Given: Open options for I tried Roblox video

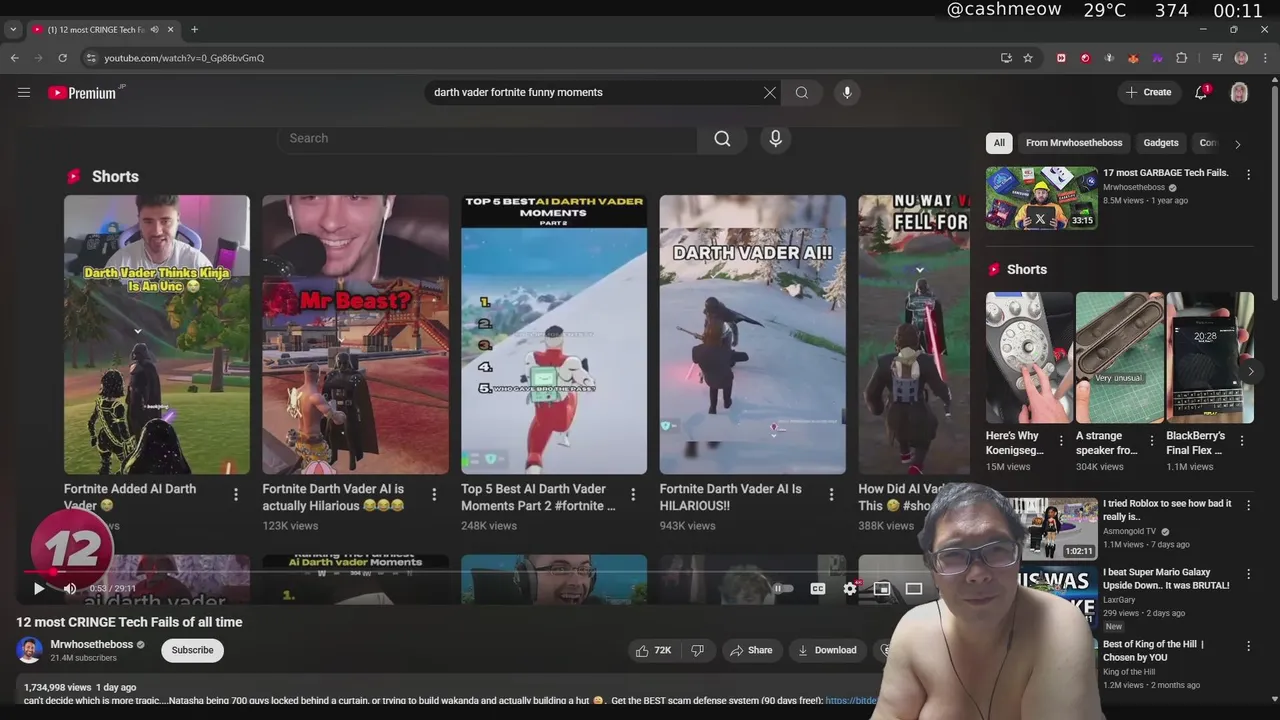Looking at the screenshot, I should tap(1248, 504).
